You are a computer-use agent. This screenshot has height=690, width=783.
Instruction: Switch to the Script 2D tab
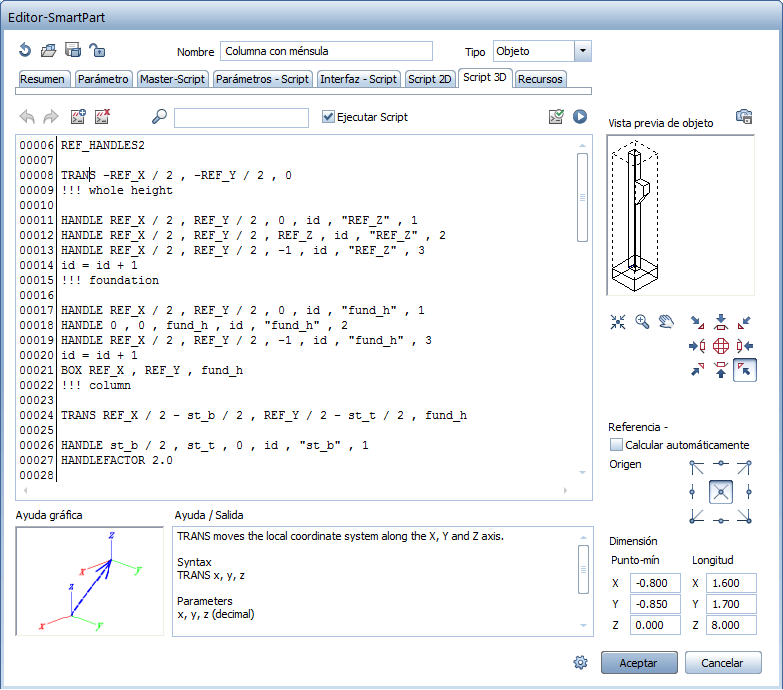coord(430,79)
